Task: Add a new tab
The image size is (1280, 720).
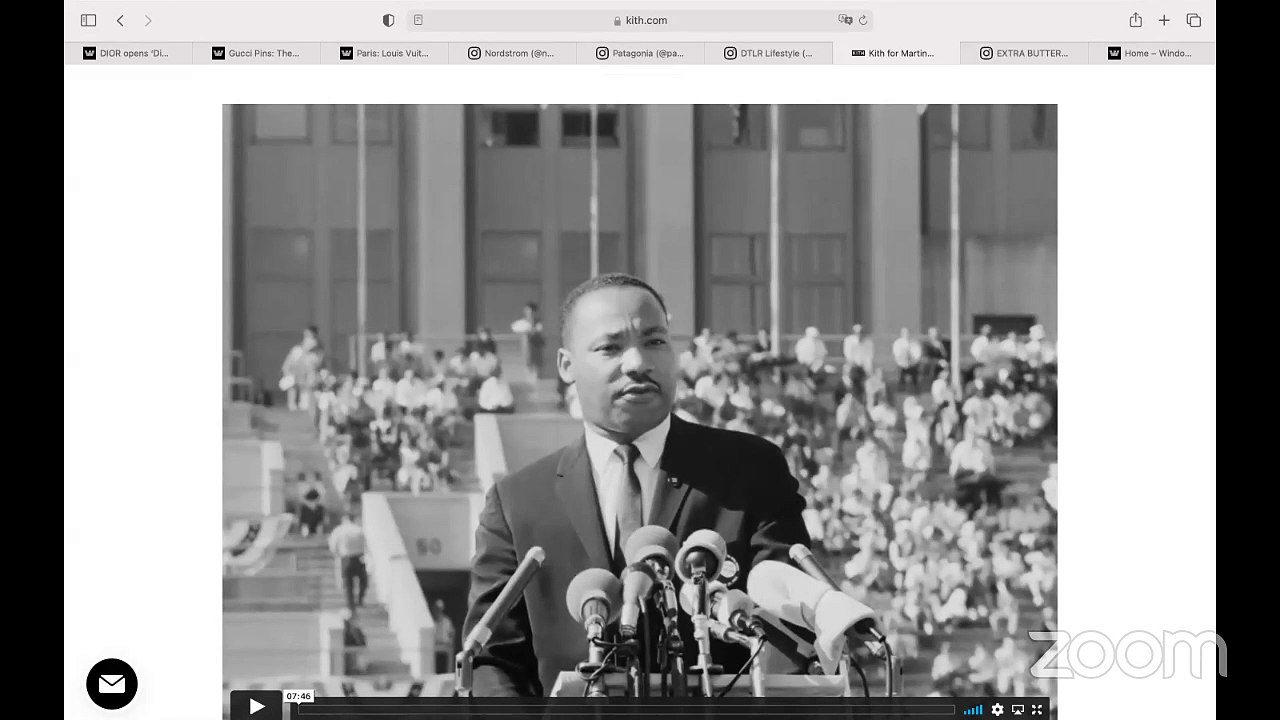Action: click(x=1164, y=20)
